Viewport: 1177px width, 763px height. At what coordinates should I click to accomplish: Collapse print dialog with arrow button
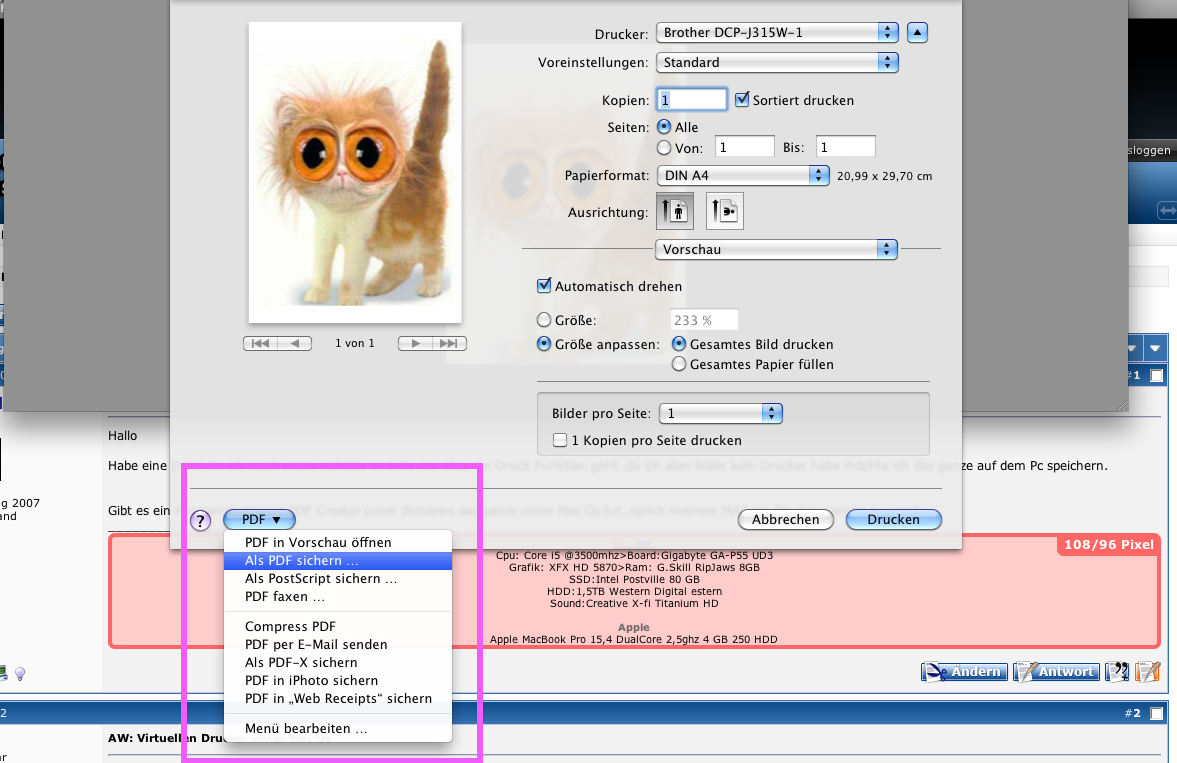917,32
